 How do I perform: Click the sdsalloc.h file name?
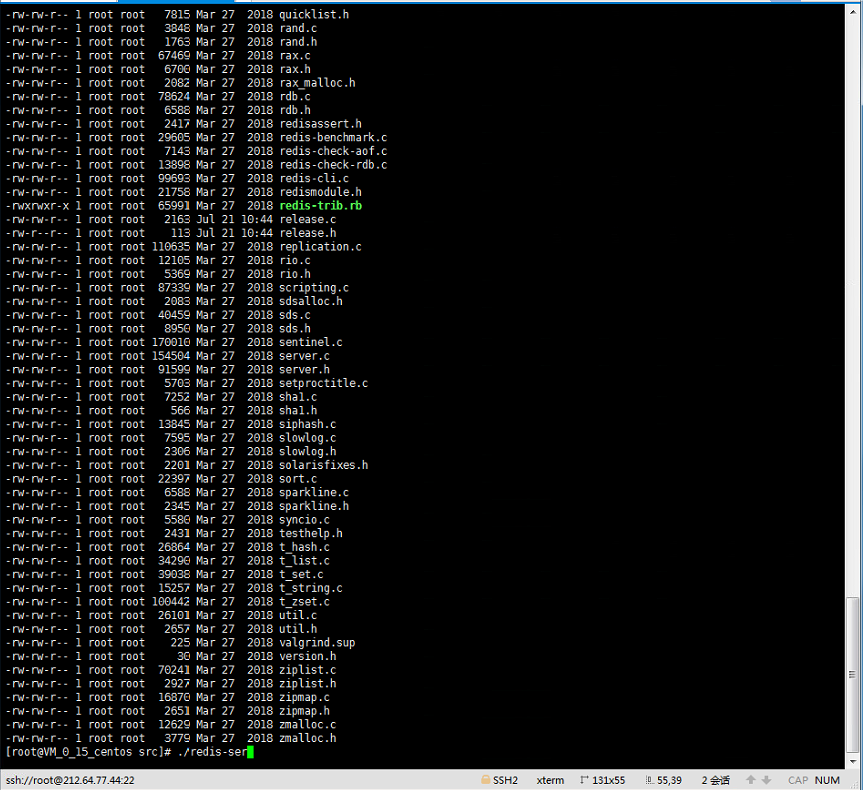[x=310, y=301]
